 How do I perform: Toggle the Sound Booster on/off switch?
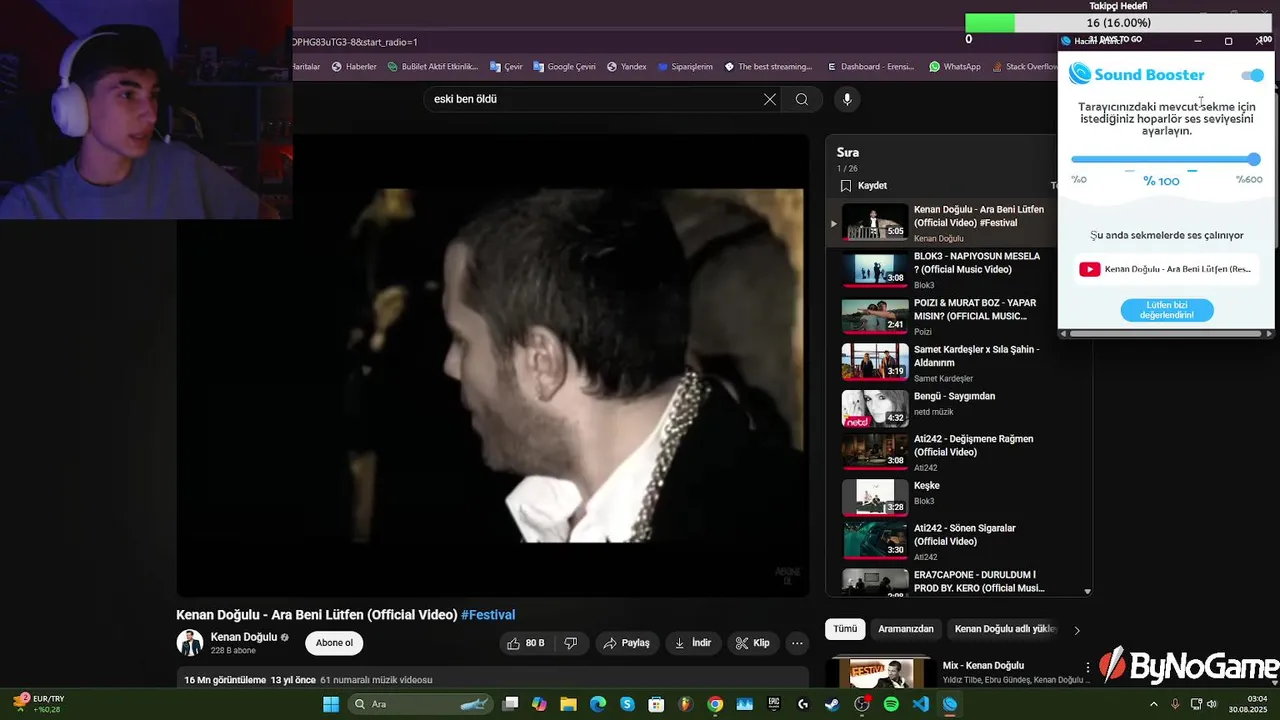coord(1252,75)
